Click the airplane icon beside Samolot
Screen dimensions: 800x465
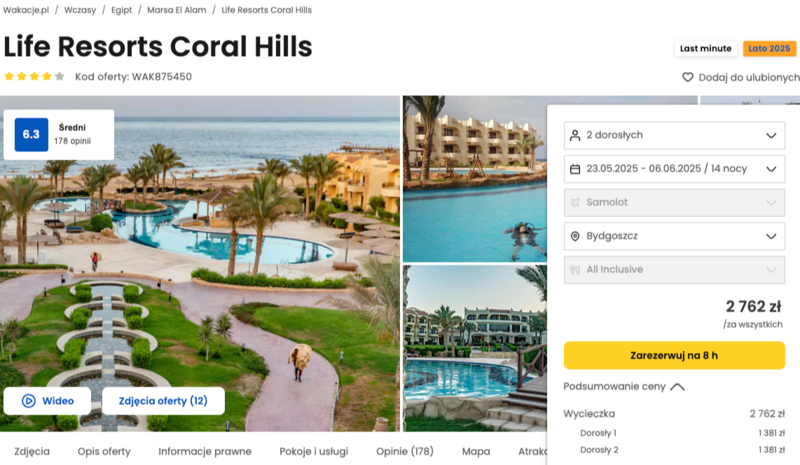tap(575, 202)
